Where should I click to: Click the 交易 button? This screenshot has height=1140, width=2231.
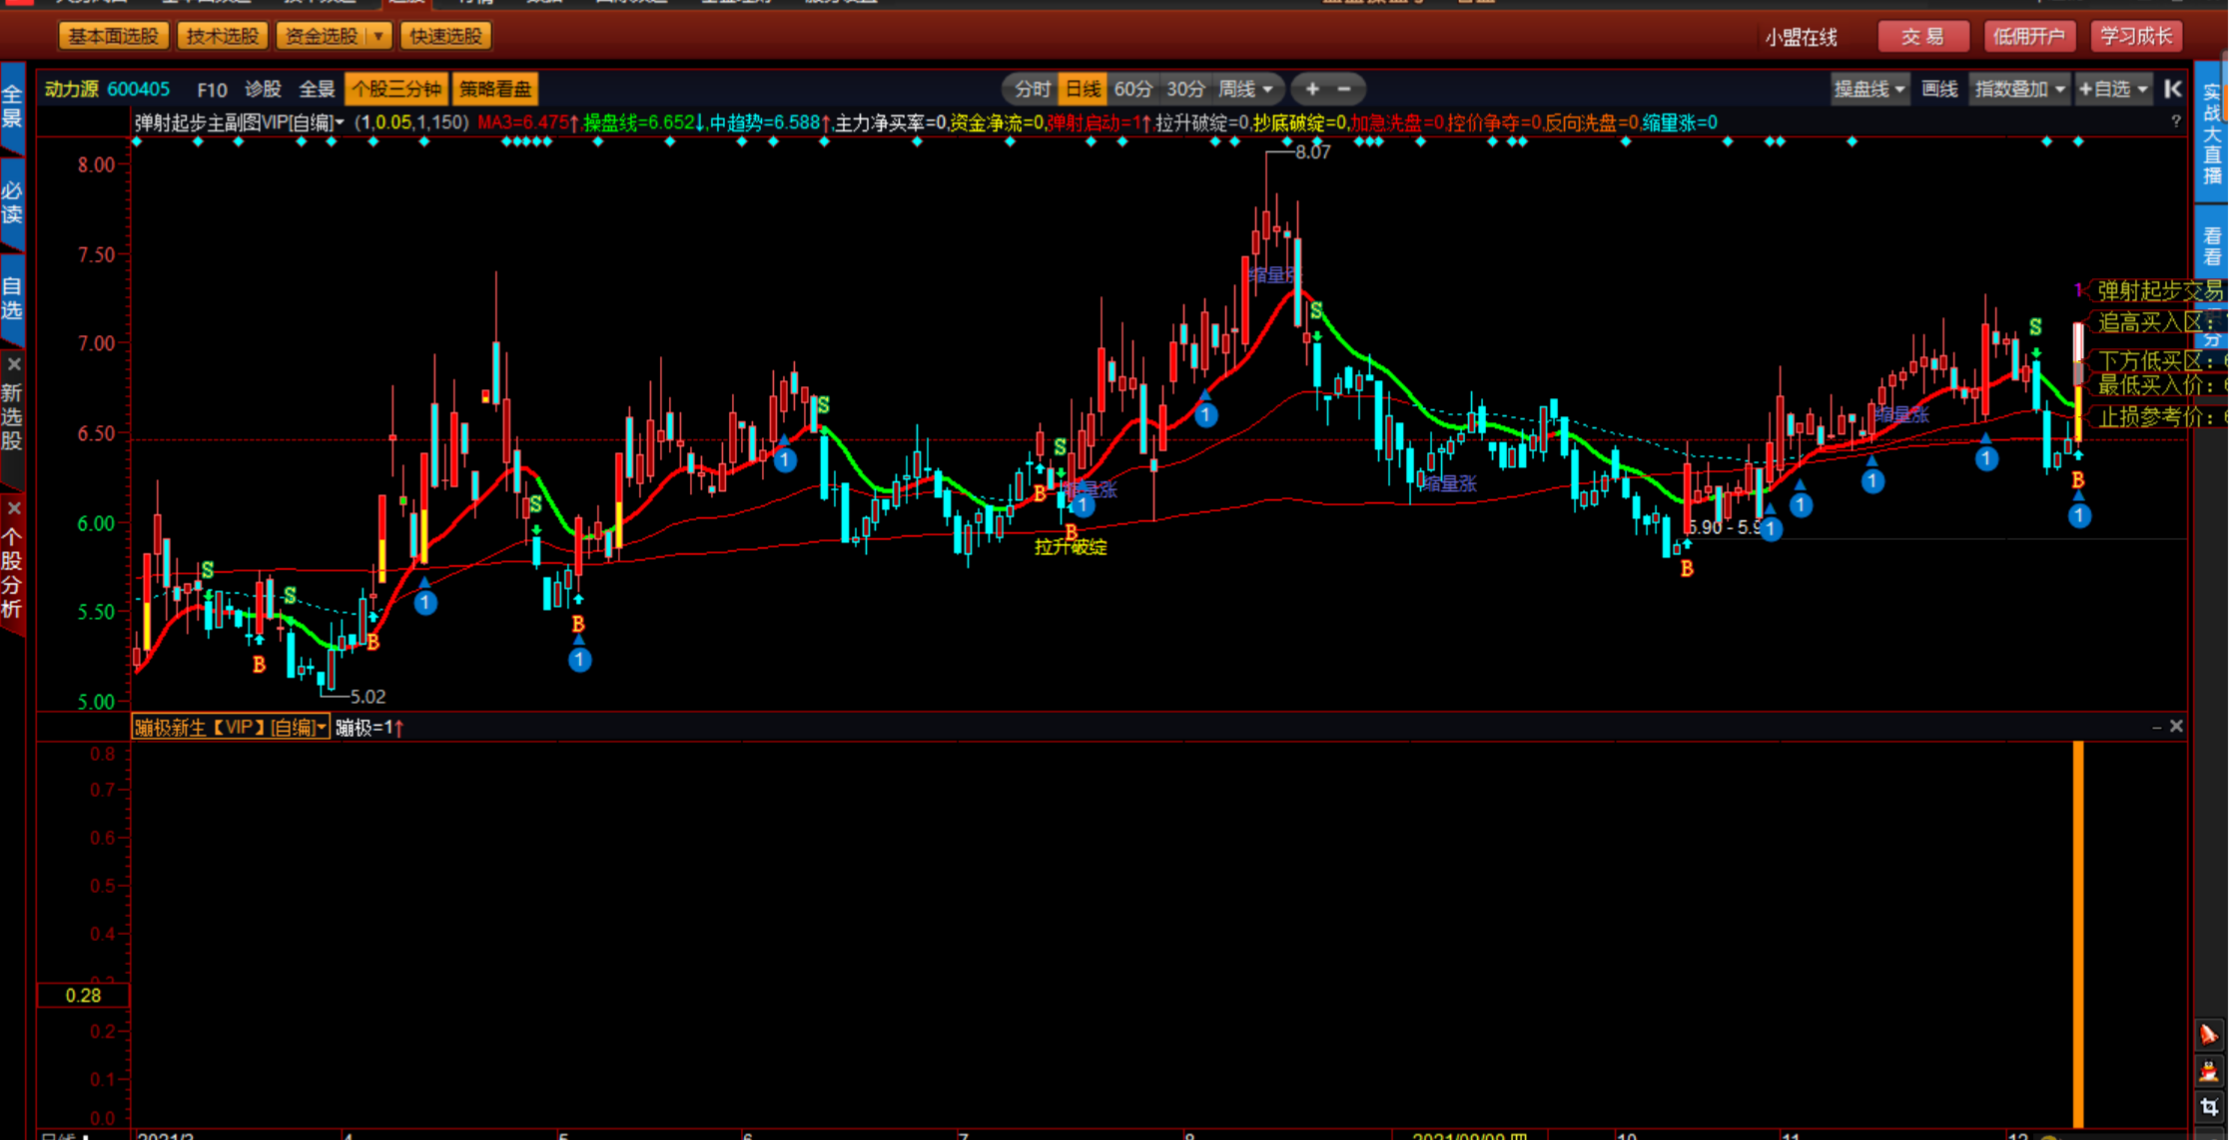point(1922,37)
